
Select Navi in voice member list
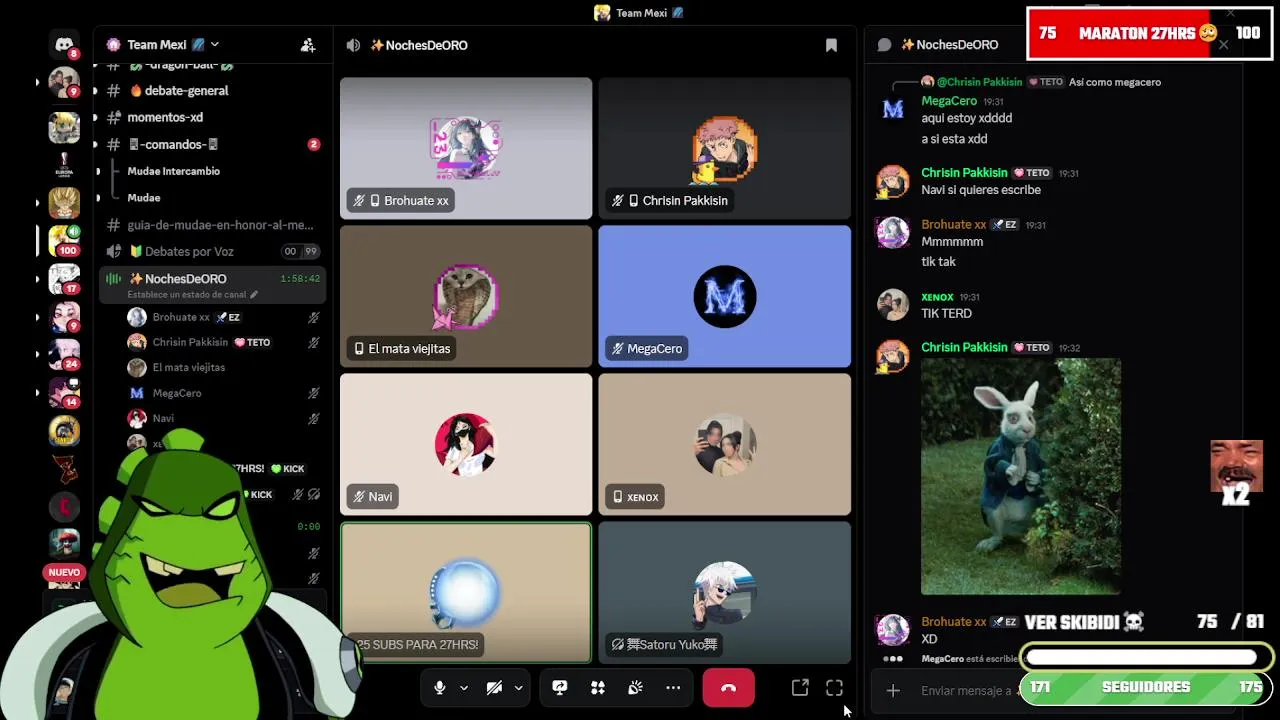[x=222, y=418]
